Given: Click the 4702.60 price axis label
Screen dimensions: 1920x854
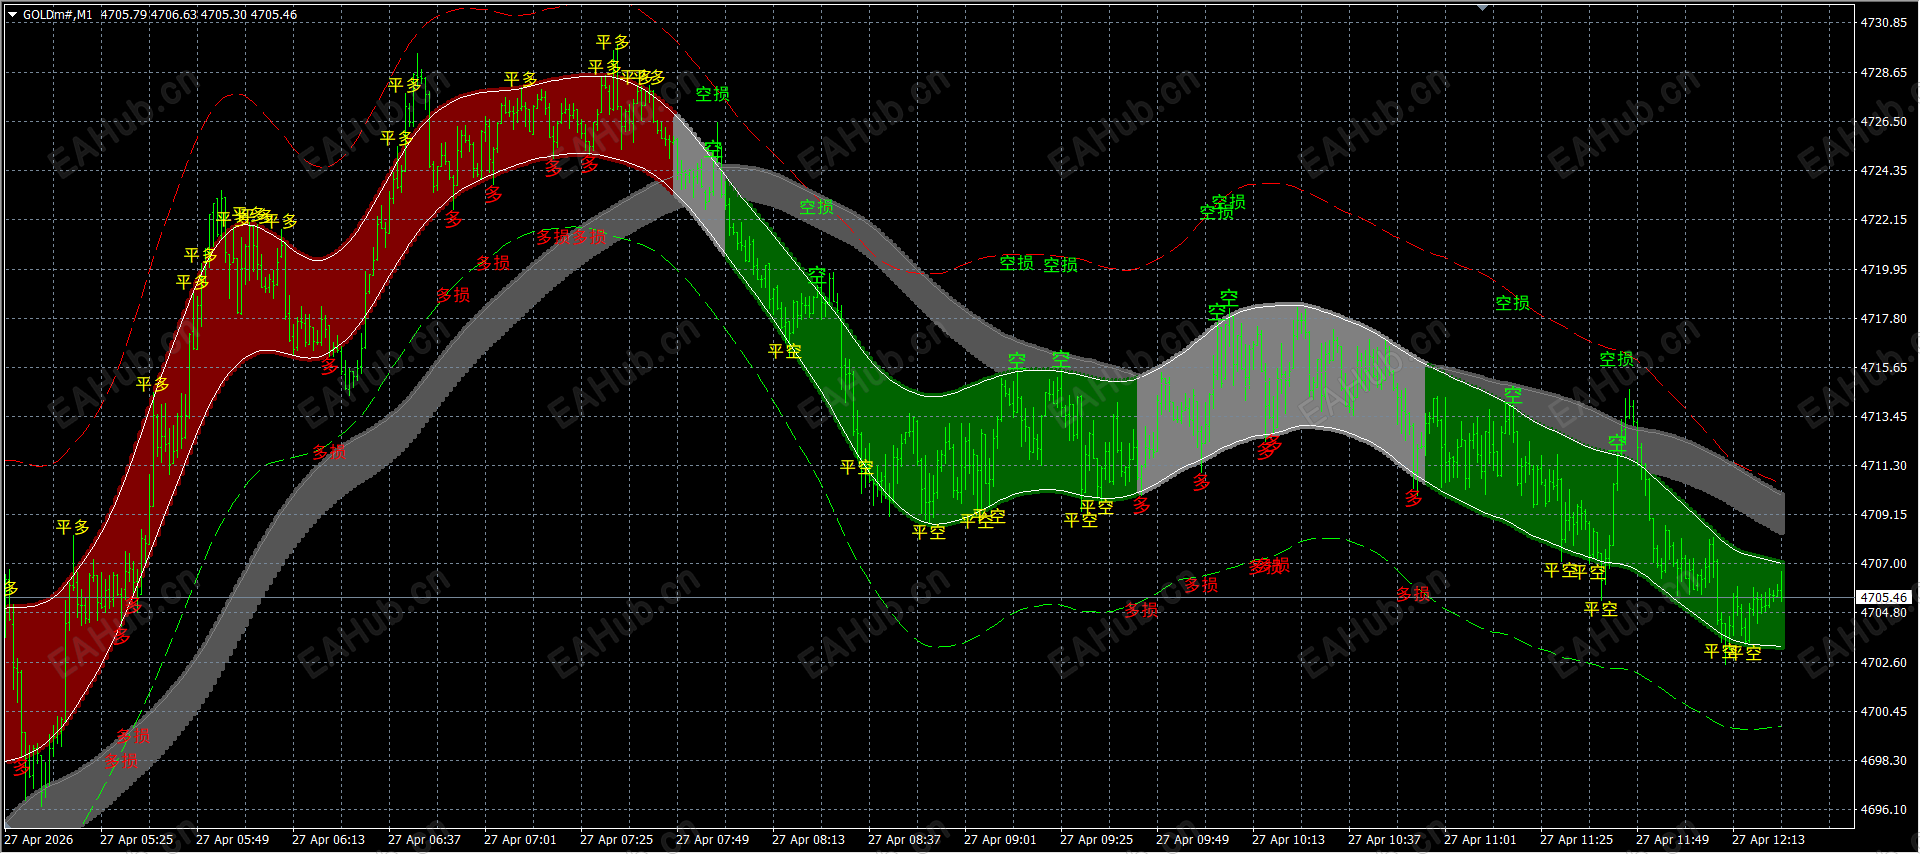Looking at the screenshot, I should (1883, 662).
